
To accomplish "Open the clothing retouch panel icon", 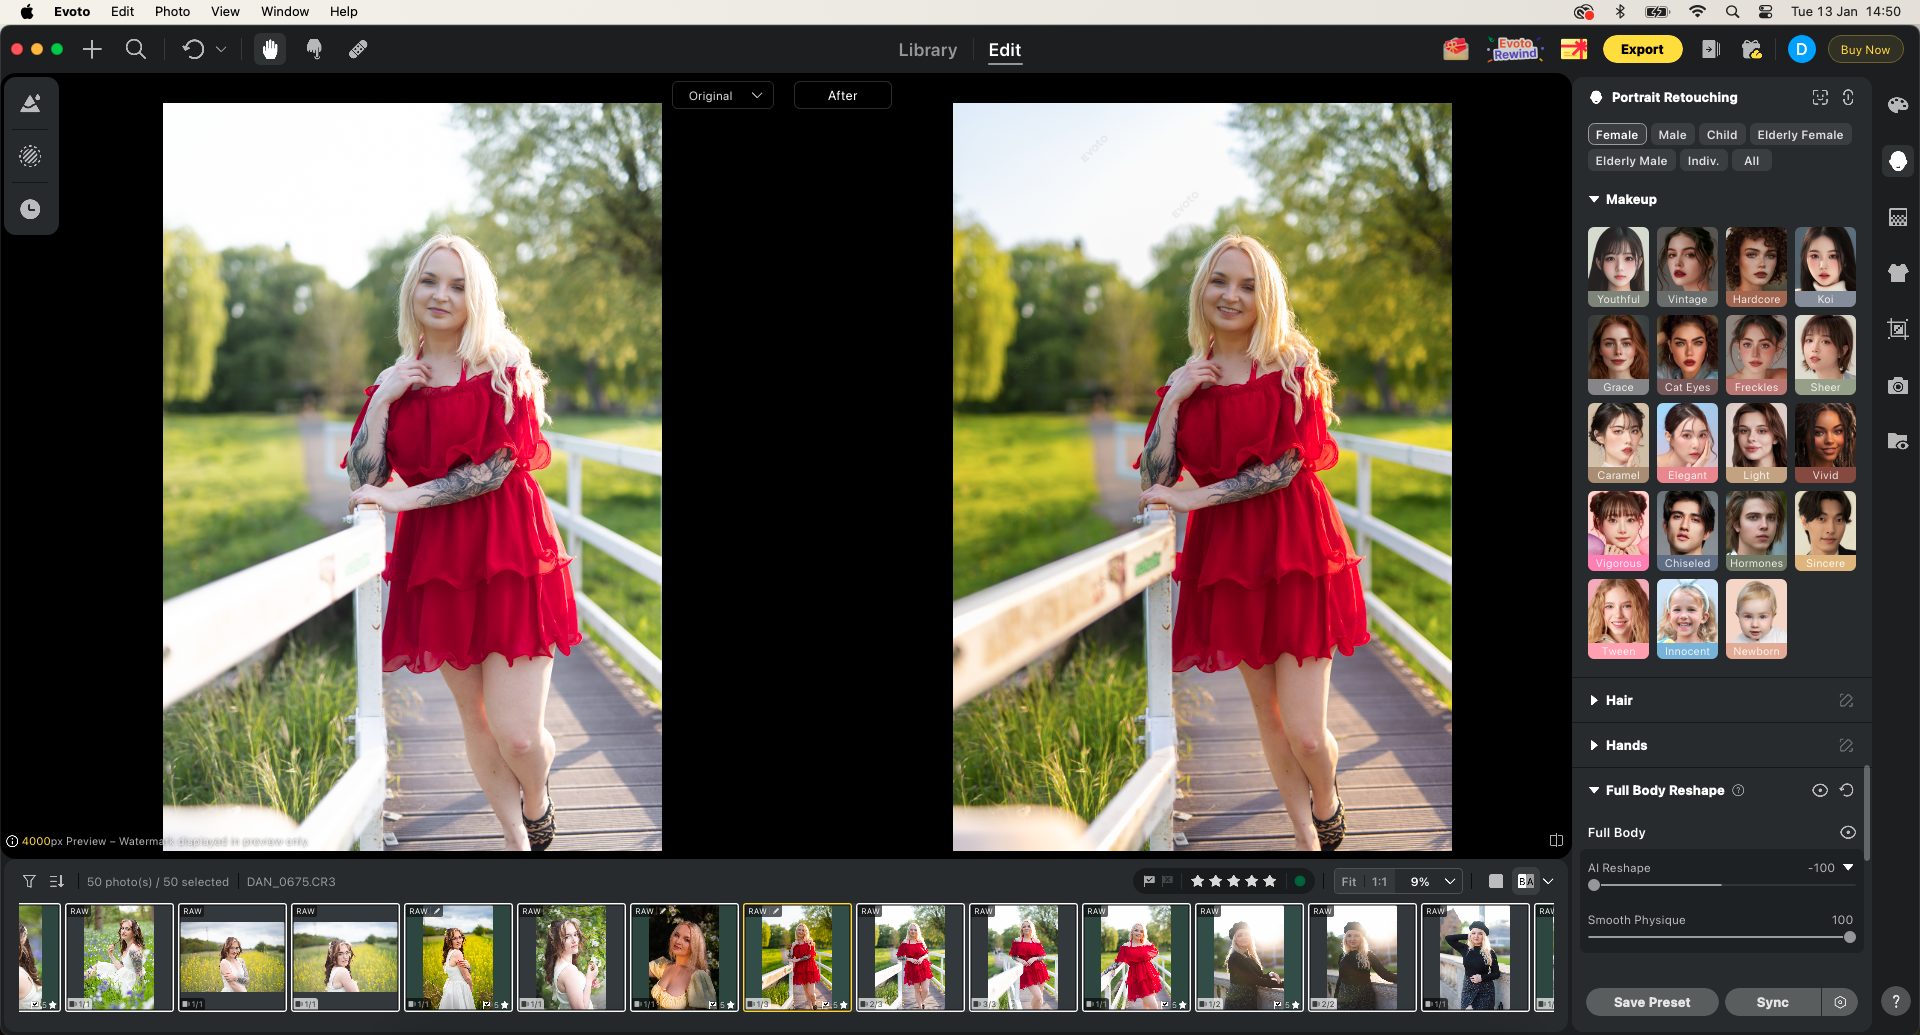I will coord(1897,273).
